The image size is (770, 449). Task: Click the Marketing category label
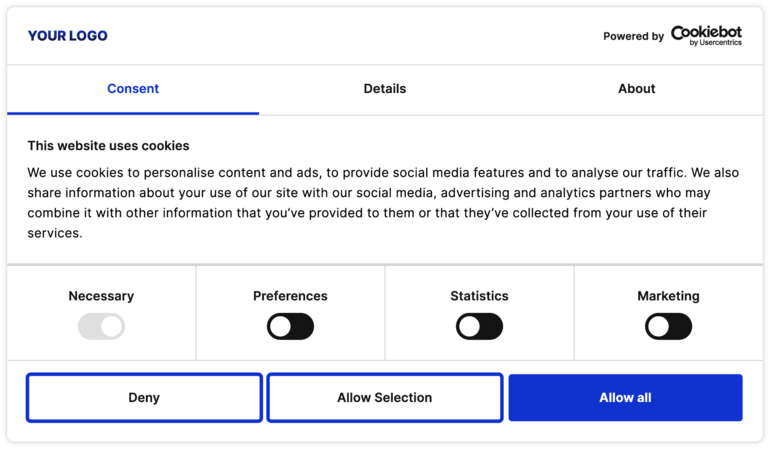click(x=668, y=296)
